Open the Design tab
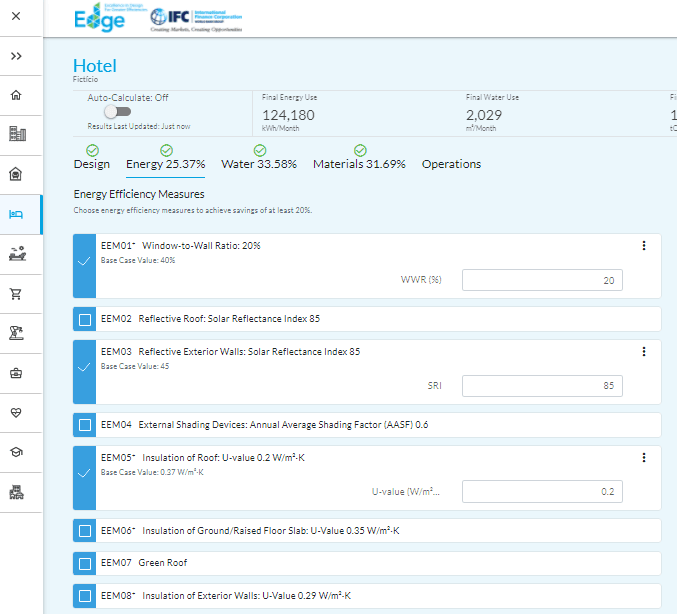677x614 pixels. click(x=92, y=164)
